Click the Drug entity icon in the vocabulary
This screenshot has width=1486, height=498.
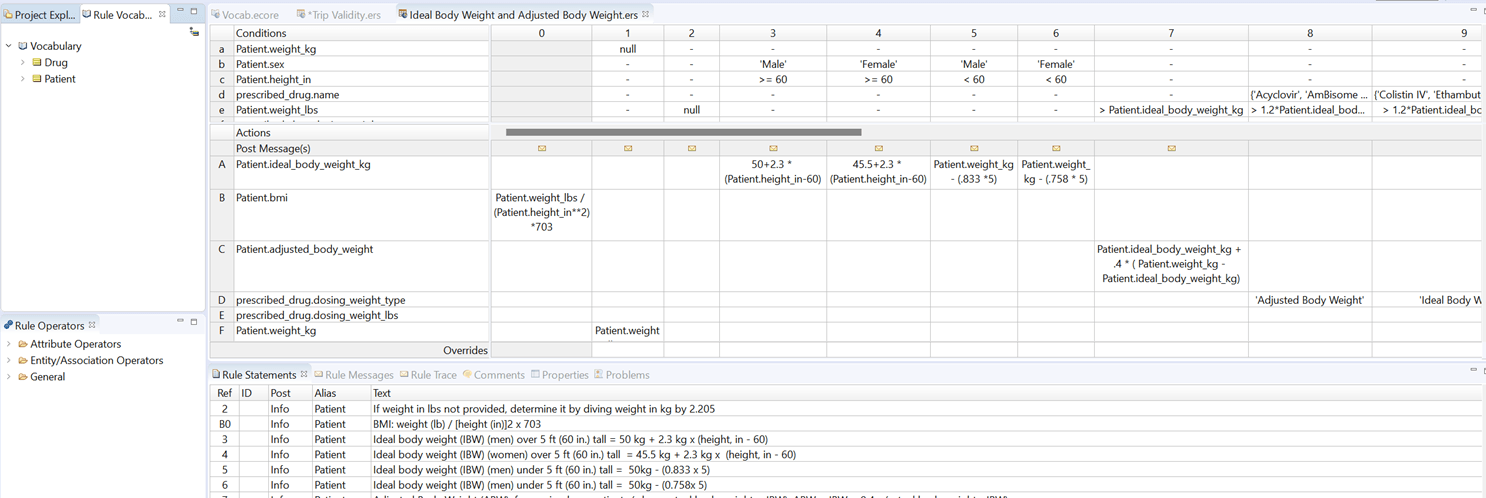click(37, 63)
